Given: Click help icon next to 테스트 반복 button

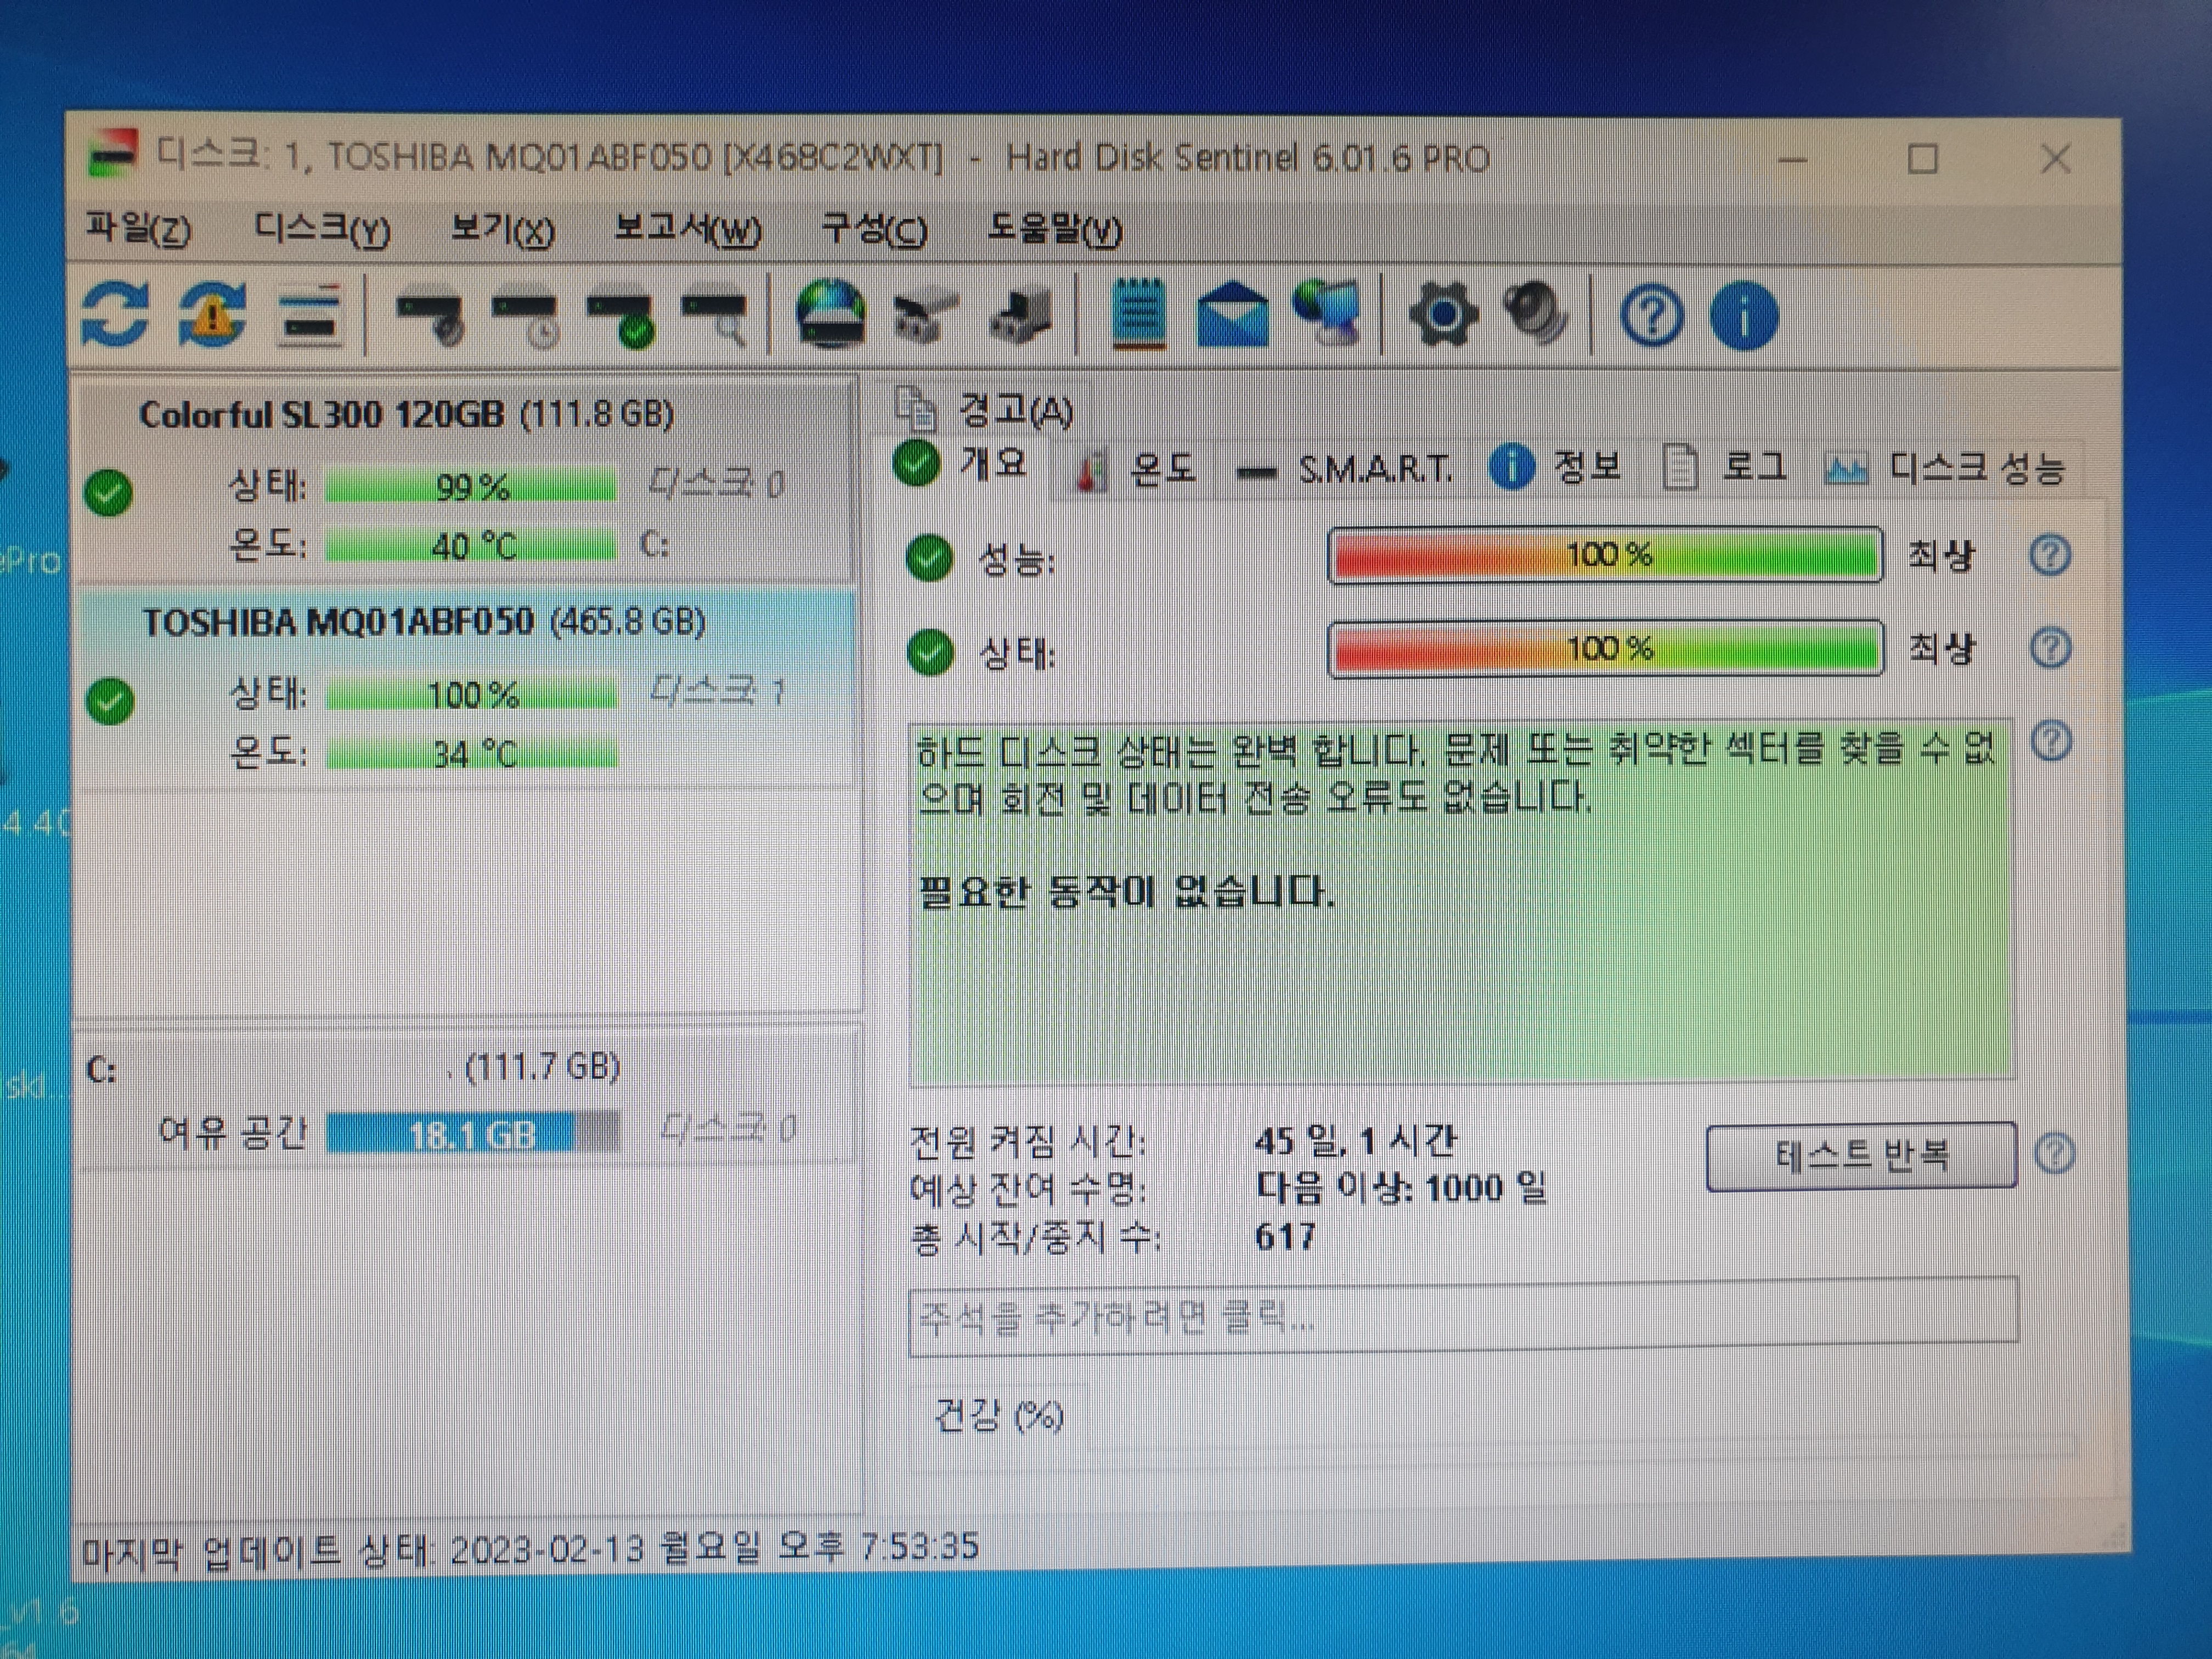Looking at the screenshot, I should tap(2055, 1154).
